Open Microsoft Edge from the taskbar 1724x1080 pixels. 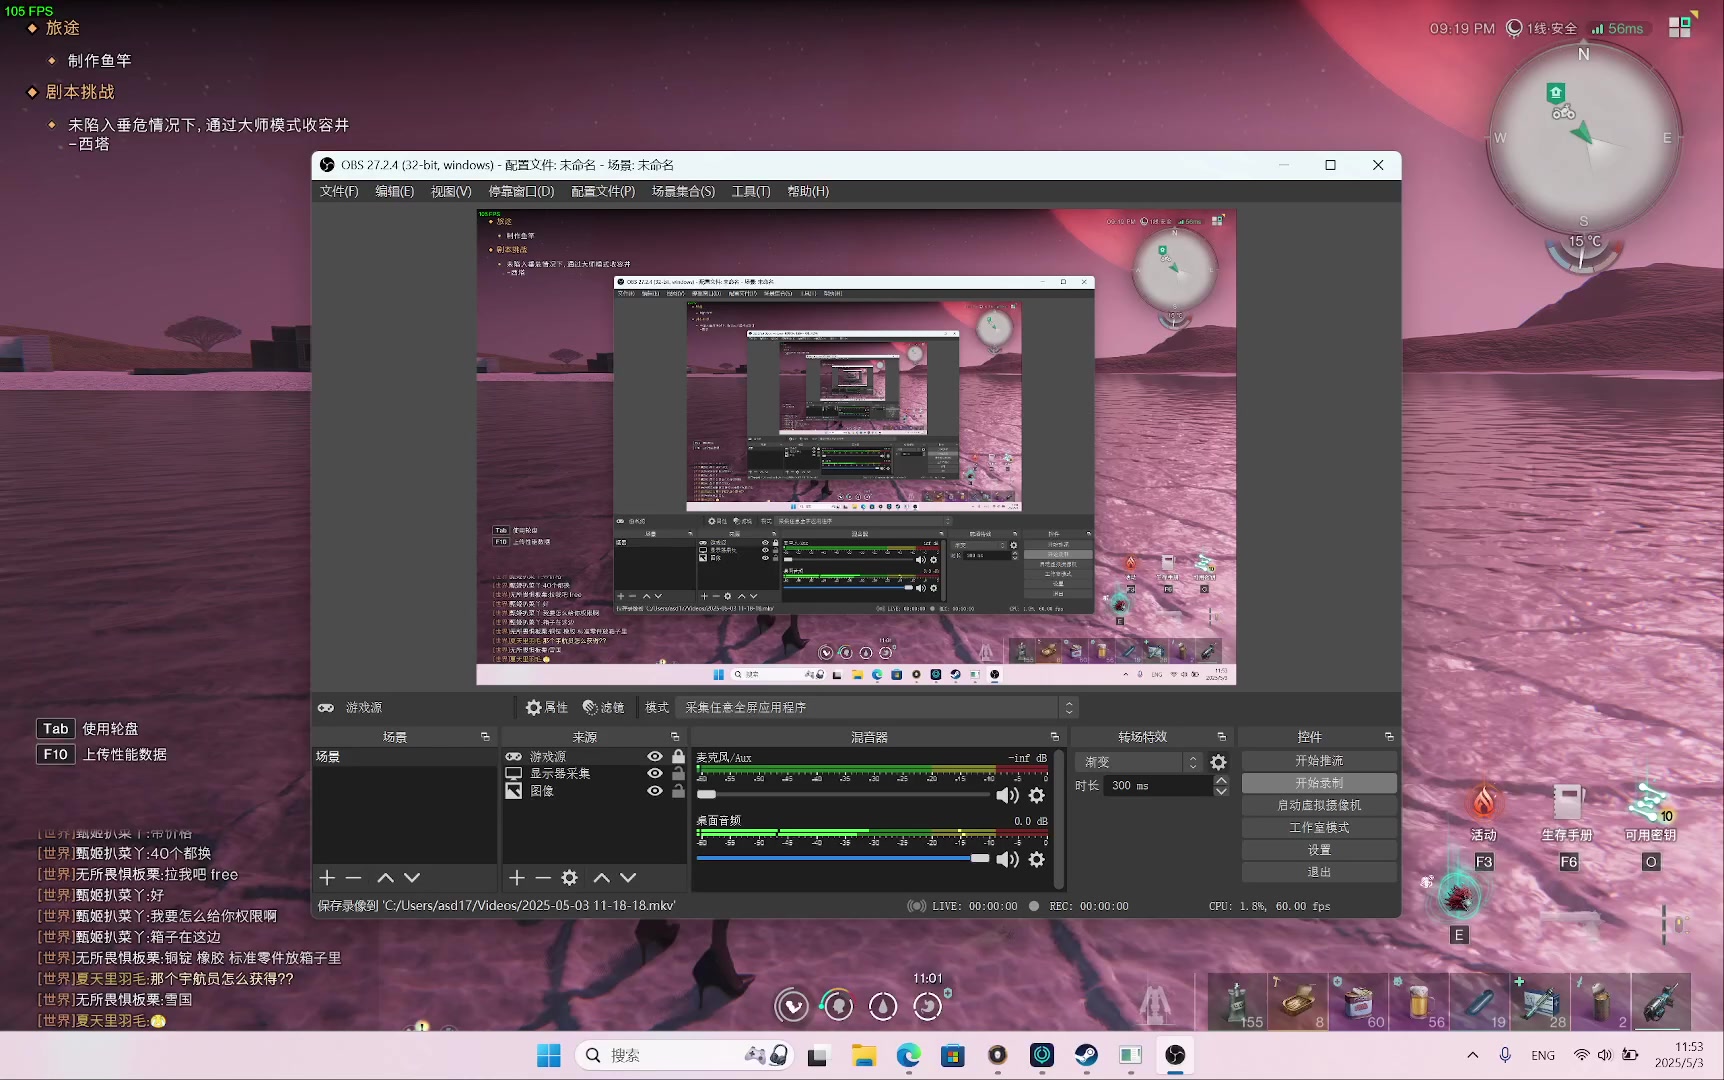click(908, 1055)
